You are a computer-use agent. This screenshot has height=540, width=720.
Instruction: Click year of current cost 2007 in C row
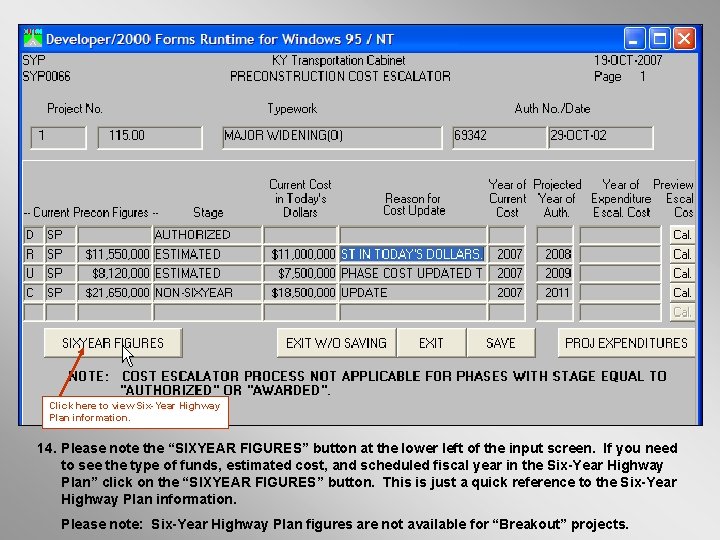[506, 292]
